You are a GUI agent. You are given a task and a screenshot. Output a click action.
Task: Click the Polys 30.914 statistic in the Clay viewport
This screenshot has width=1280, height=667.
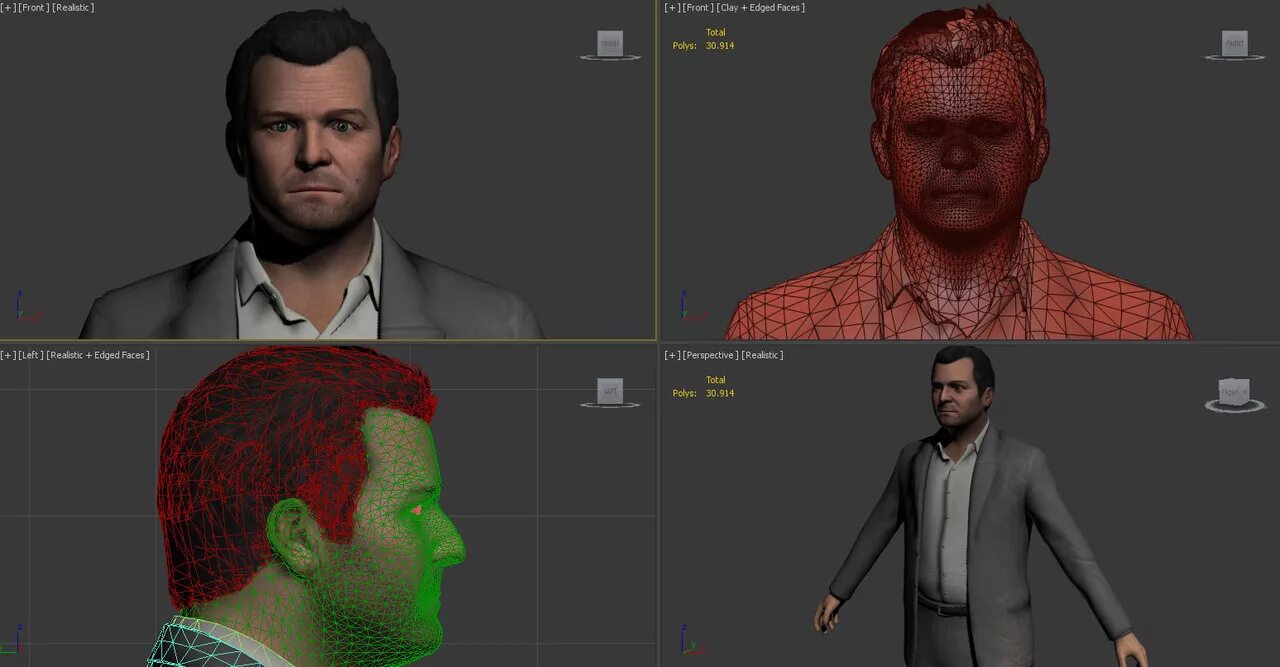pyautogui.click(x=704, y=46)
